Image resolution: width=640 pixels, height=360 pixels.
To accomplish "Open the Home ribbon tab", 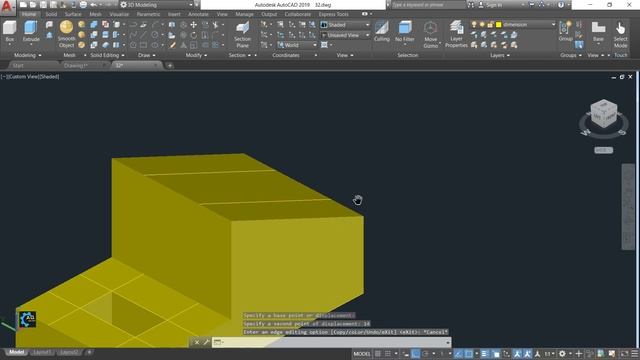I will (x=29, y=14).
